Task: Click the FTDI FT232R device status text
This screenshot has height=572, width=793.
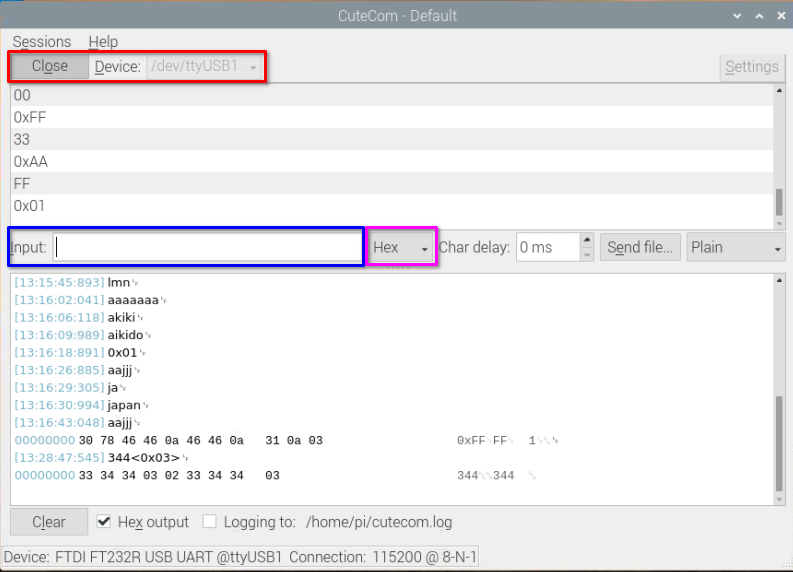Action: click(x=143, y=557)
